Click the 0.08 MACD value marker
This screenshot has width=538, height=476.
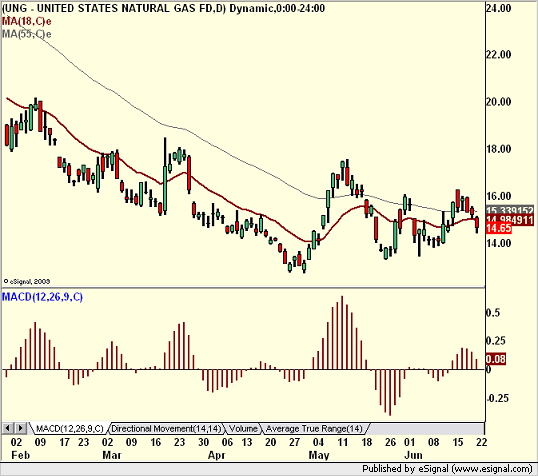(x=496, y=359)
